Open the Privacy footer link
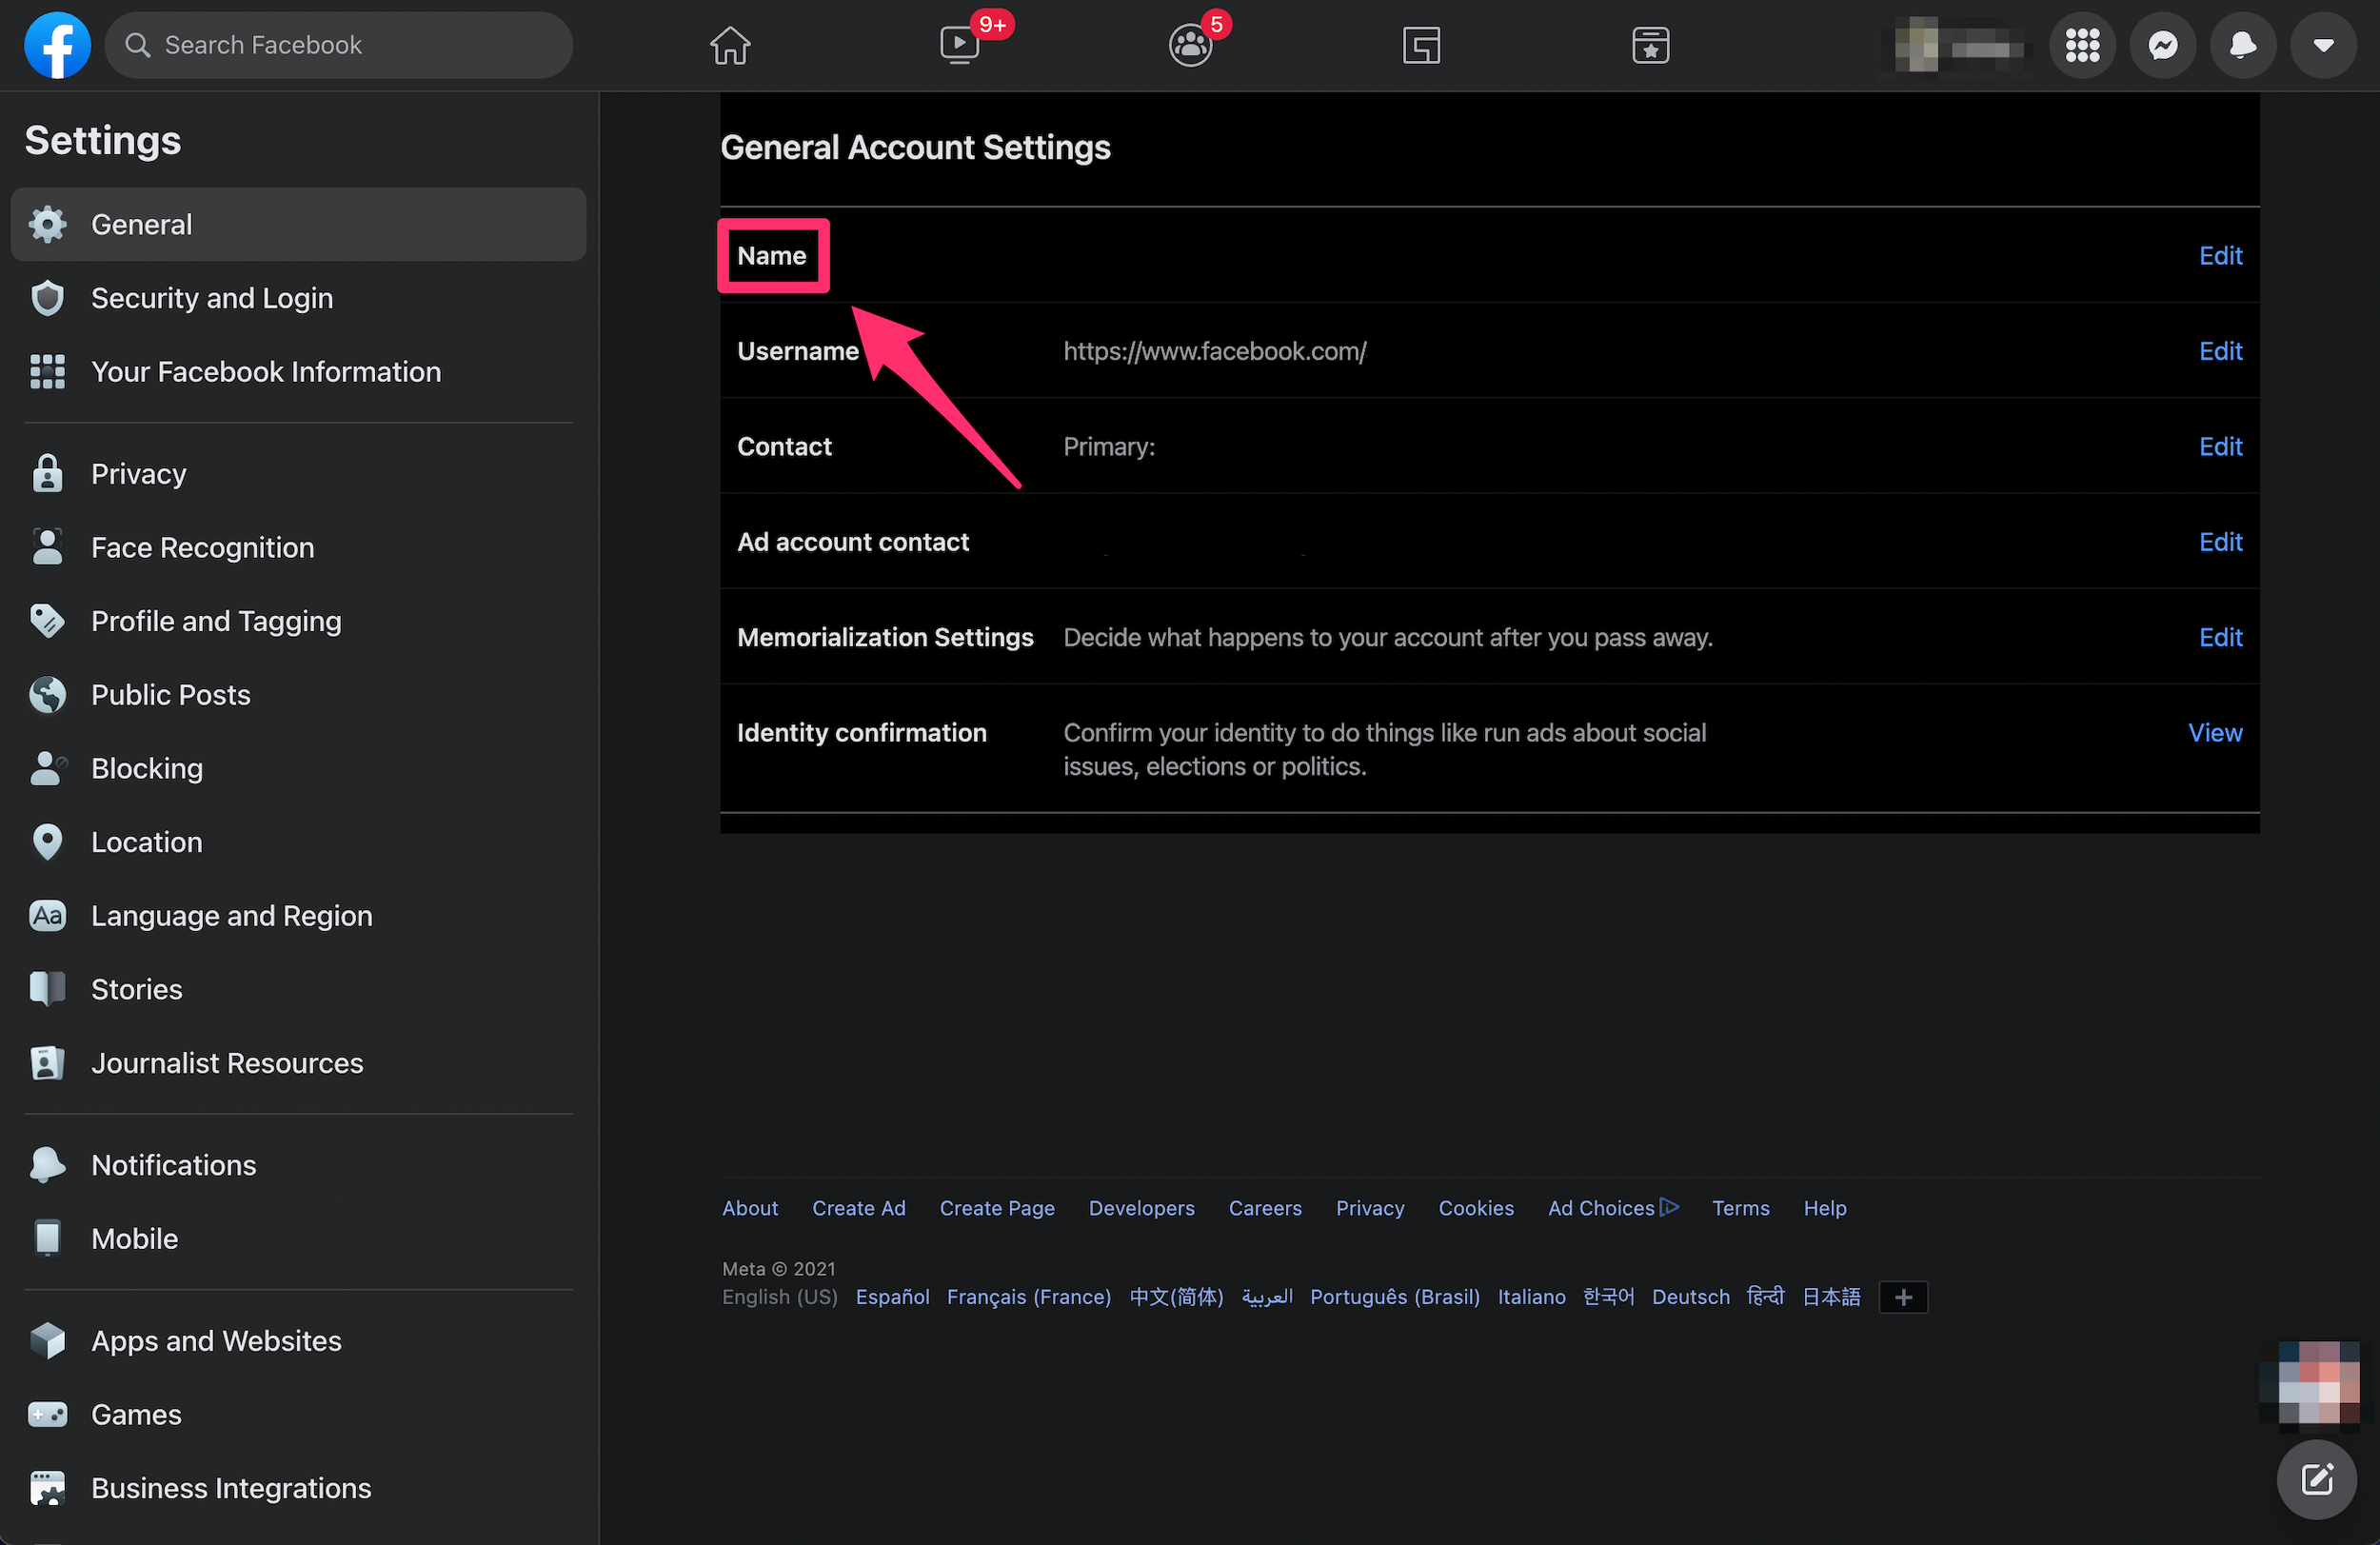The width and height of the screenshot is (2380, 1545). coord(1370,1209)
